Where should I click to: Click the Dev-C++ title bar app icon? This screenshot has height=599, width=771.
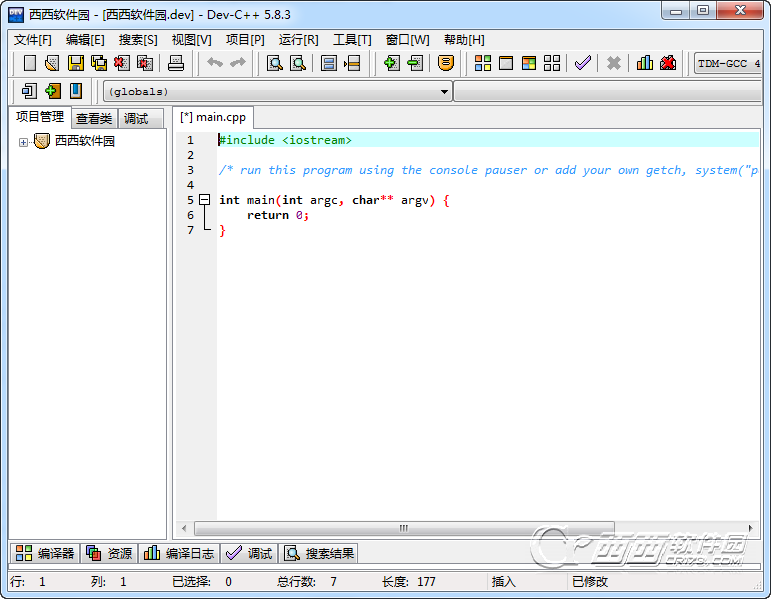pyautogui.click(x=16, y=15)
